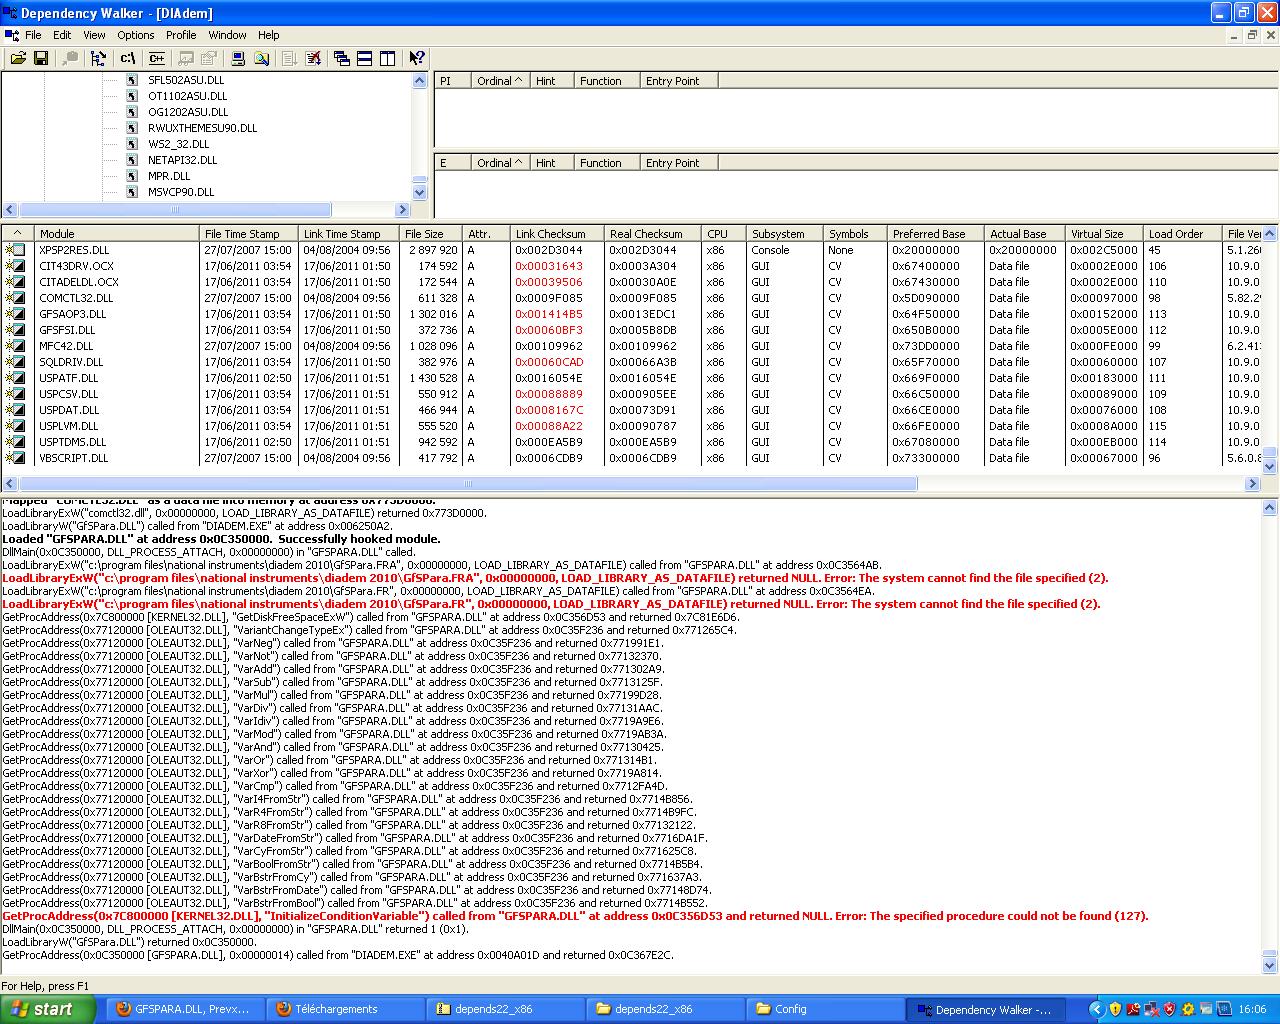Screen dimensions: 1280x1024
Task: Click the InitializeConditionVariable error log line
Action: click(x=575, y=916)
